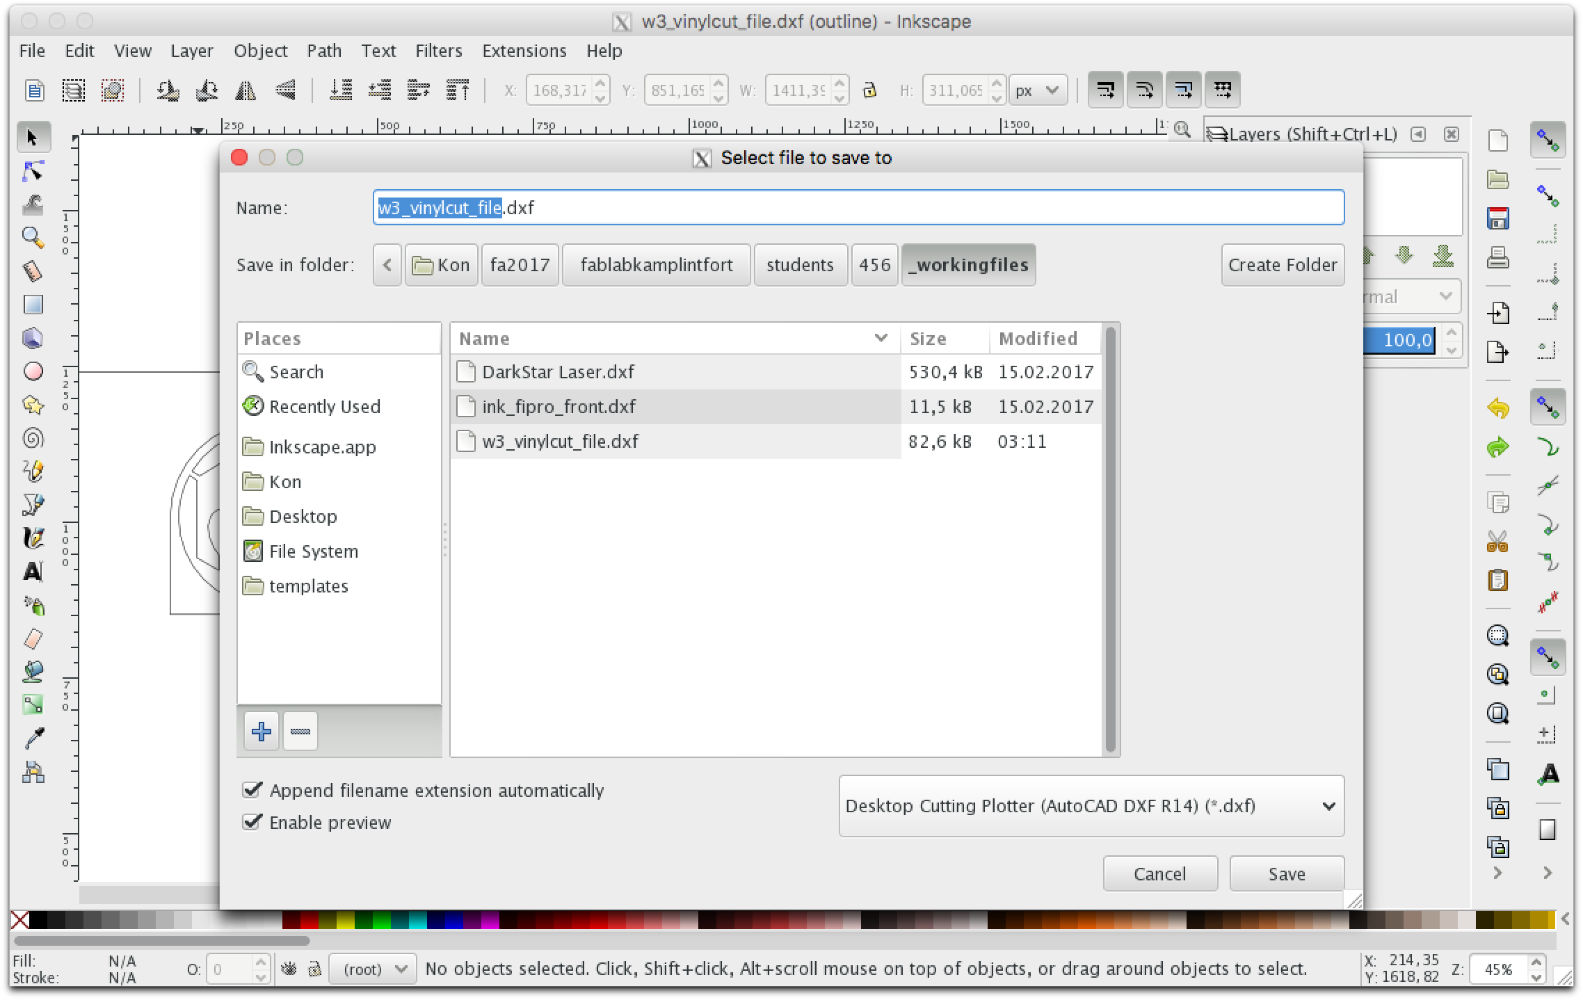Click the file name input field
This screenshot has width=1583, height=1000.
coord(859,208)
